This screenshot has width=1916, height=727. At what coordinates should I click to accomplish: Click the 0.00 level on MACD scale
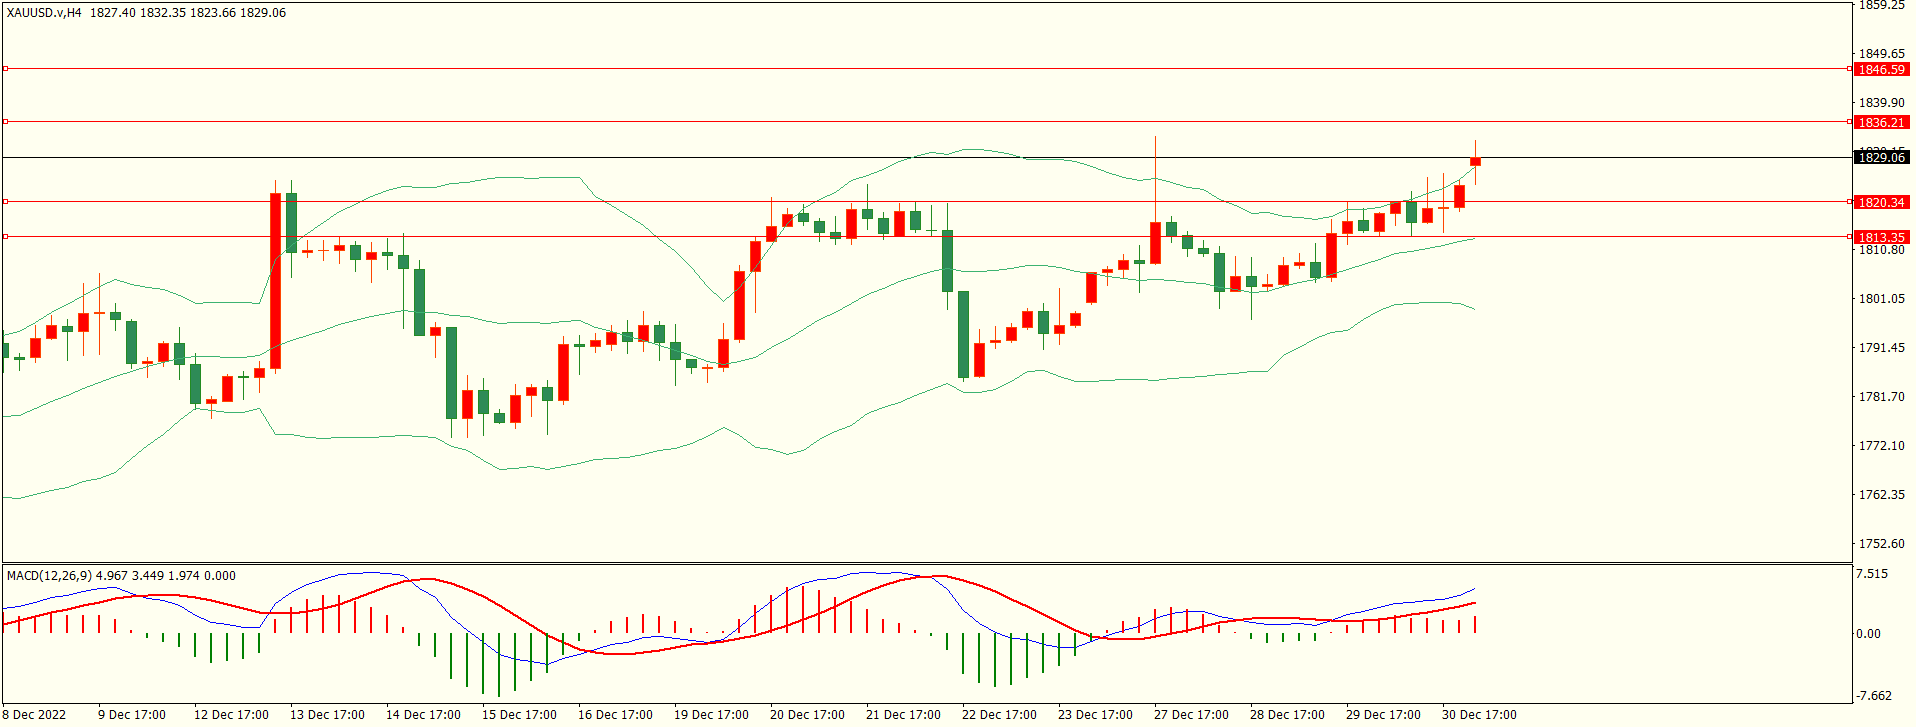(x=1868, y=634)
